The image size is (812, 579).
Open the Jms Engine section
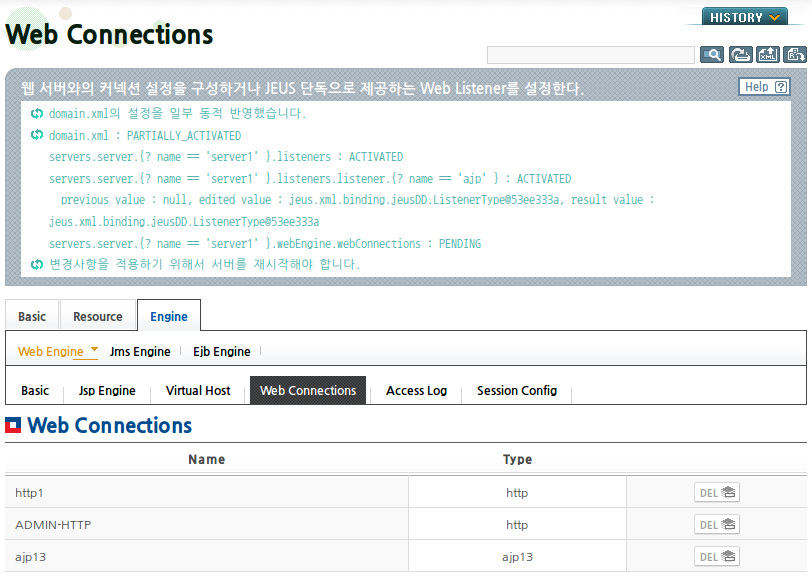pyautogui.click(x=140, y=352)
